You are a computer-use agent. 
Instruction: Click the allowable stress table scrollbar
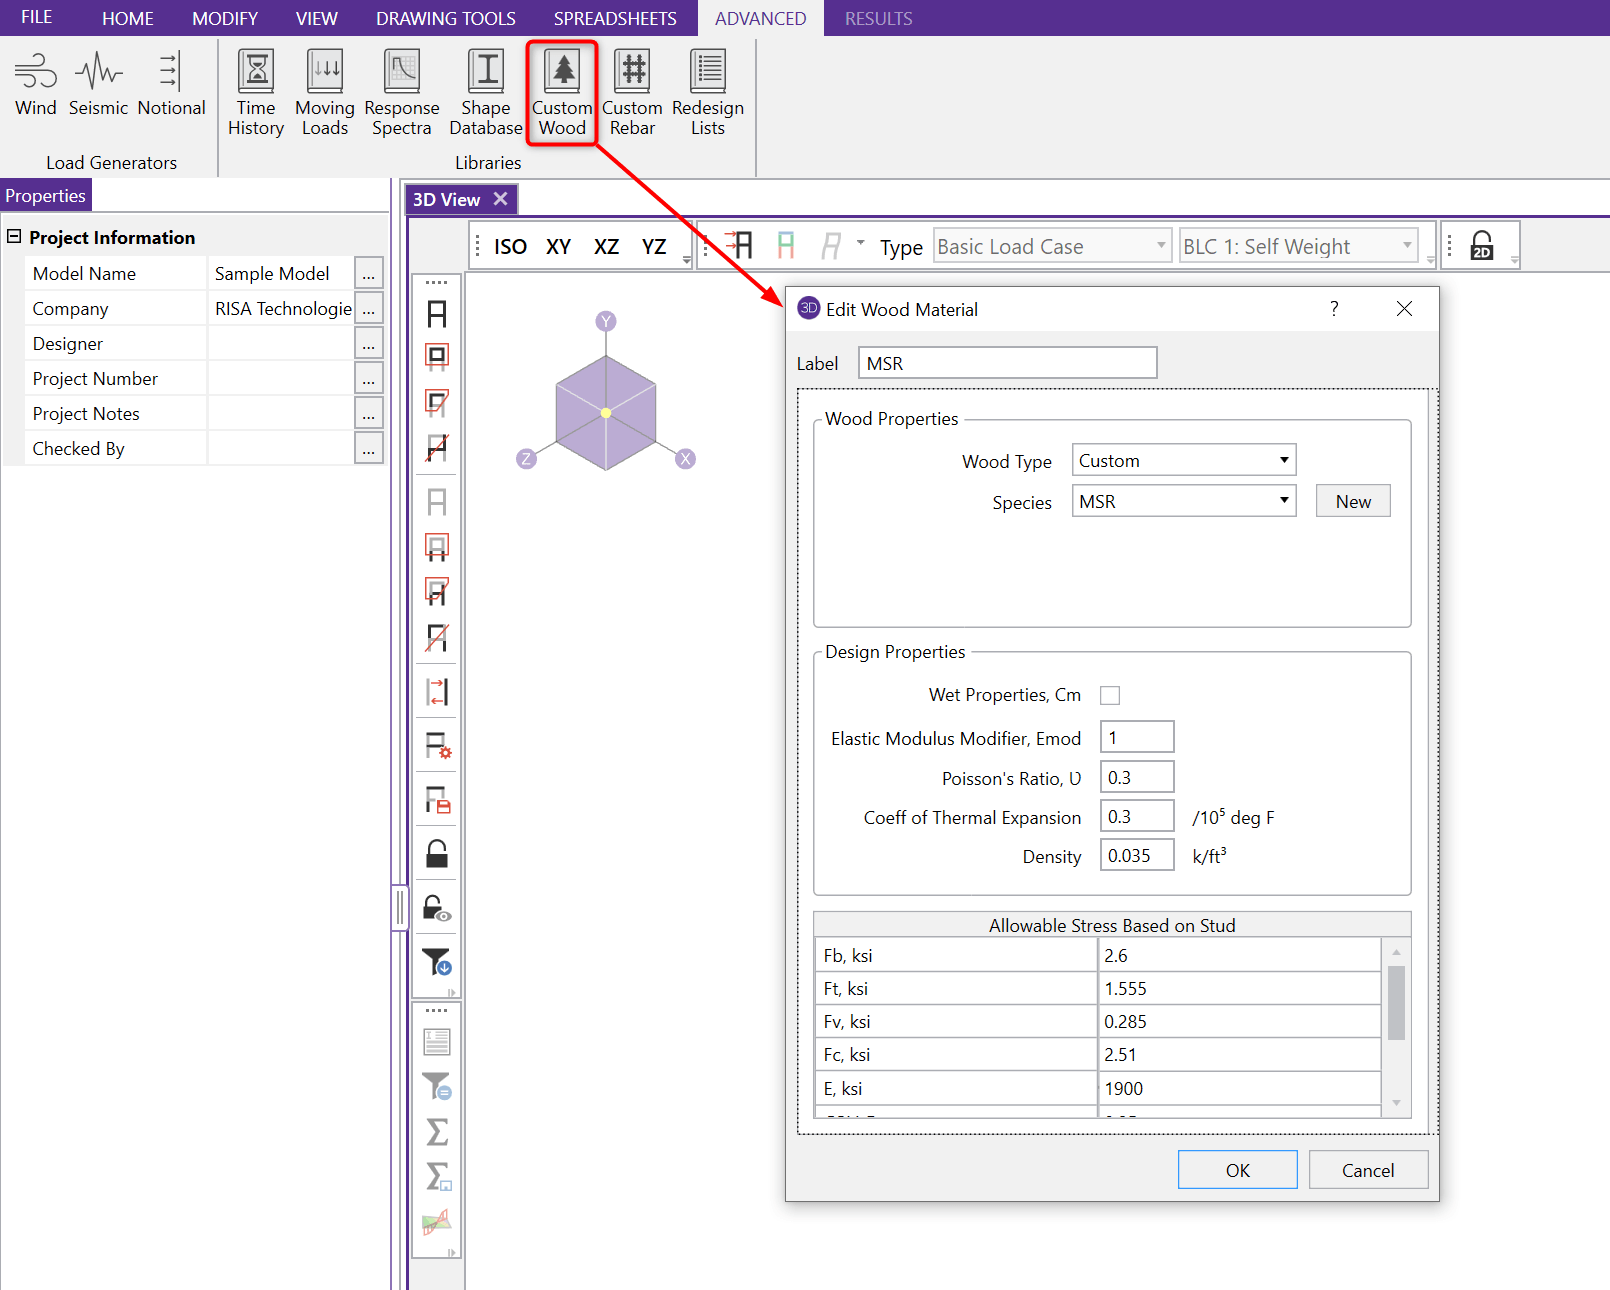coord(1396,1003)
